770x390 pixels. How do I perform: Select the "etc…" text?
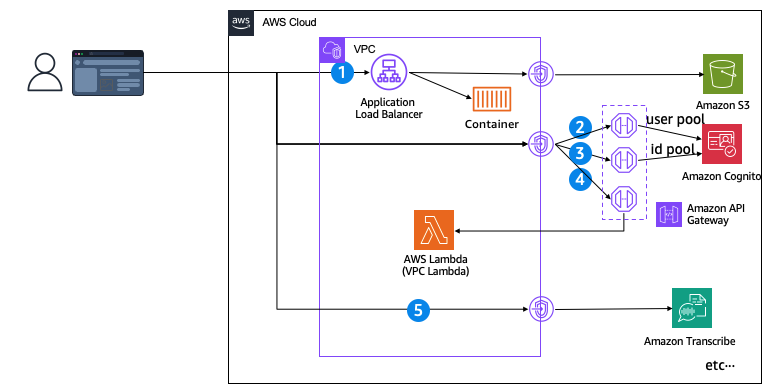click(720, 365)
